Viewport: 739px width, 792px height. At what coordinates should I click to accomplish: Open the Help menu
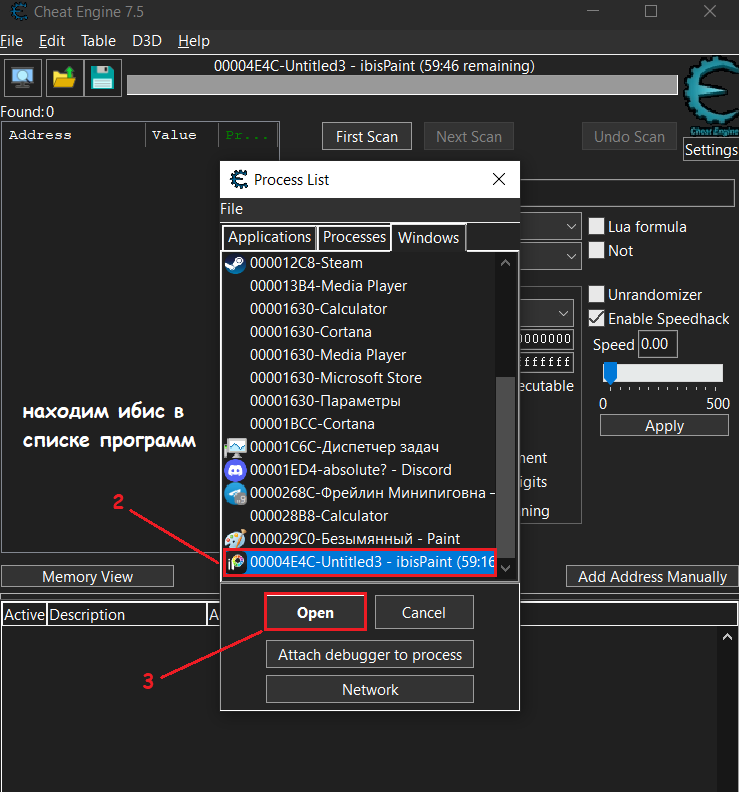[194, 41]
